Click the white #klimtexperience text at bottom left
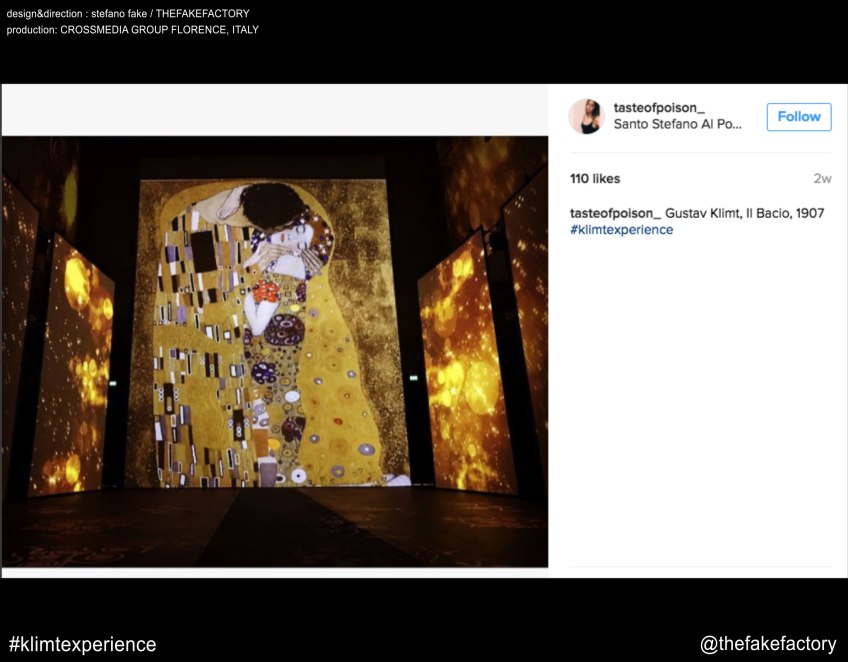848x662 pixels. pos(82,644)
